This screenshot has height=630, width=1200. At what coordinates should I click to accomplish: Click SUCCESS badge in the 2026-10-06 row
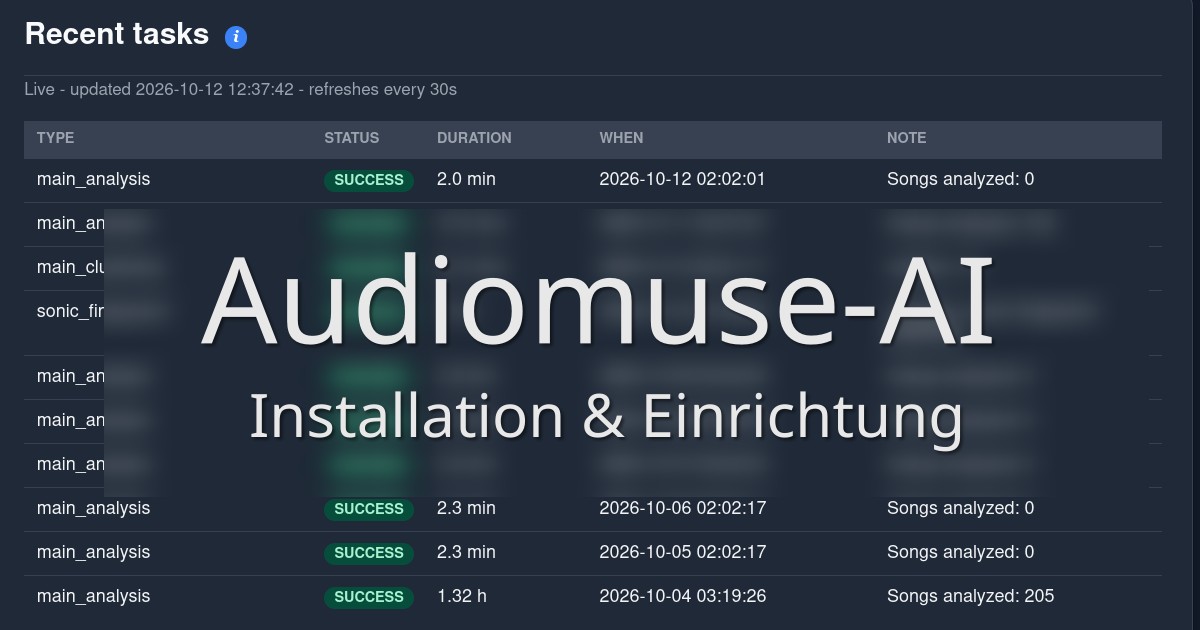(x=369, y=509)
